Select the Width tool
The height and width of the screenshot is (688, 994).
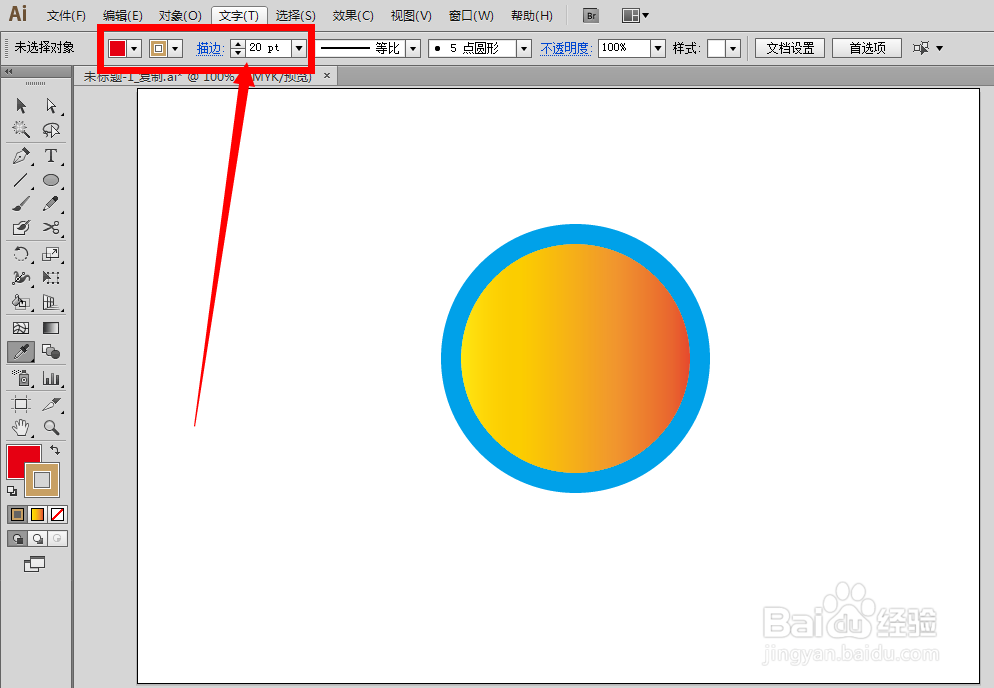(21, 278)
